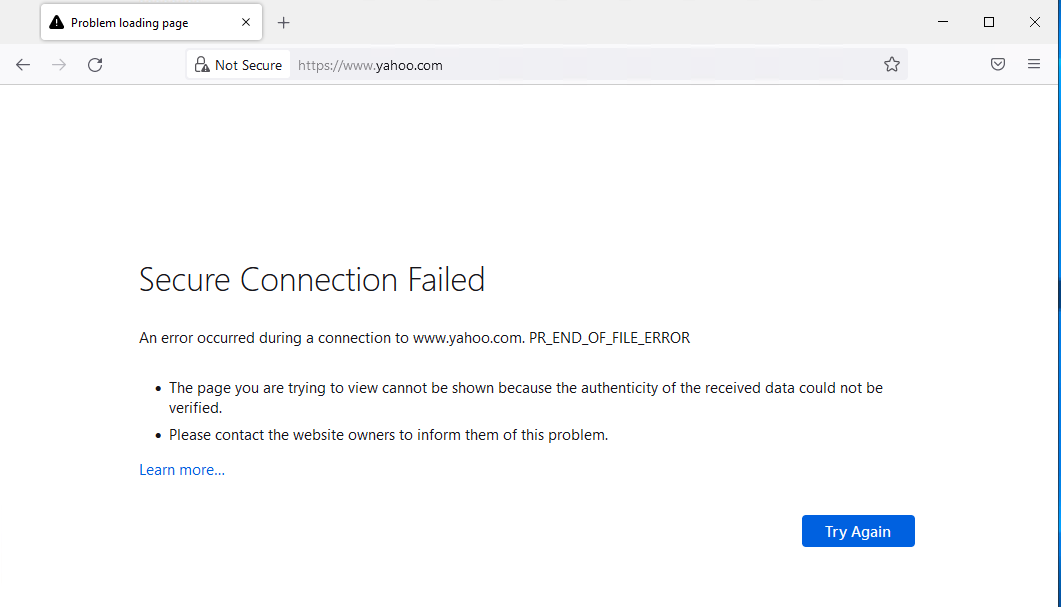Click the Not Secure label
Image resolution: width=1061 pixels, height=607 pixels.
click(x=248, y=65)
